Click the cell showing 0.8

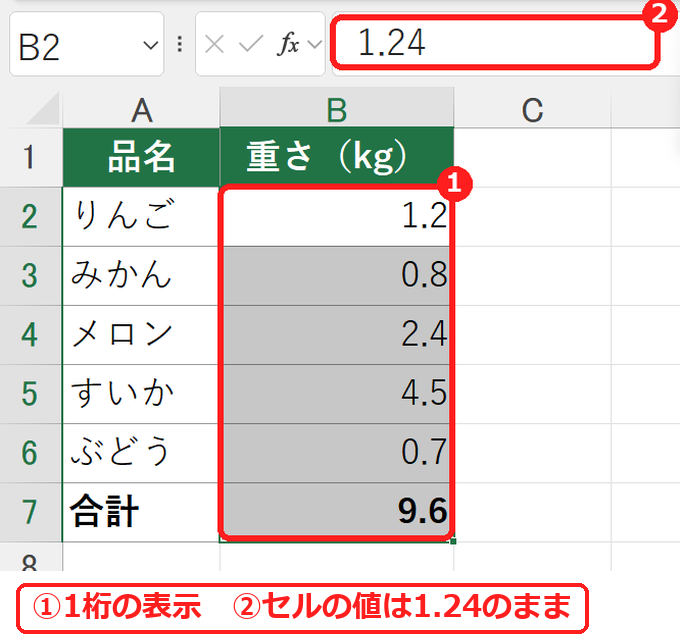337,276
